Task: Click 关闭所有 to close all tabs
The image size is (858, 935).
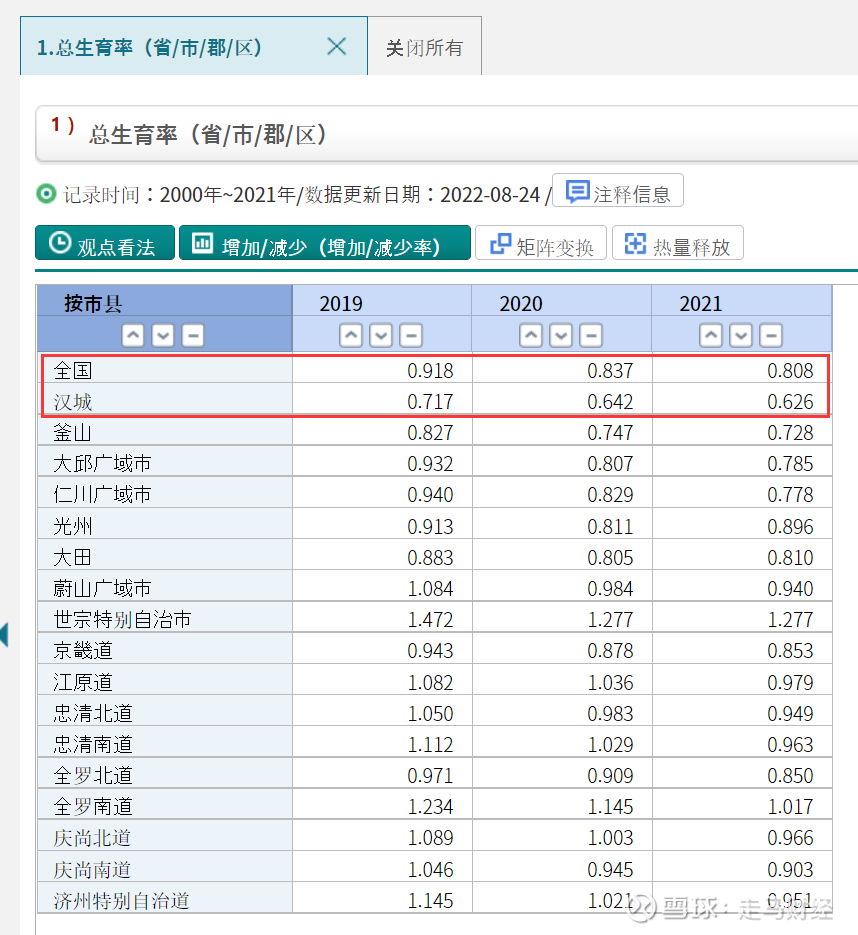Action: point(424,45)
